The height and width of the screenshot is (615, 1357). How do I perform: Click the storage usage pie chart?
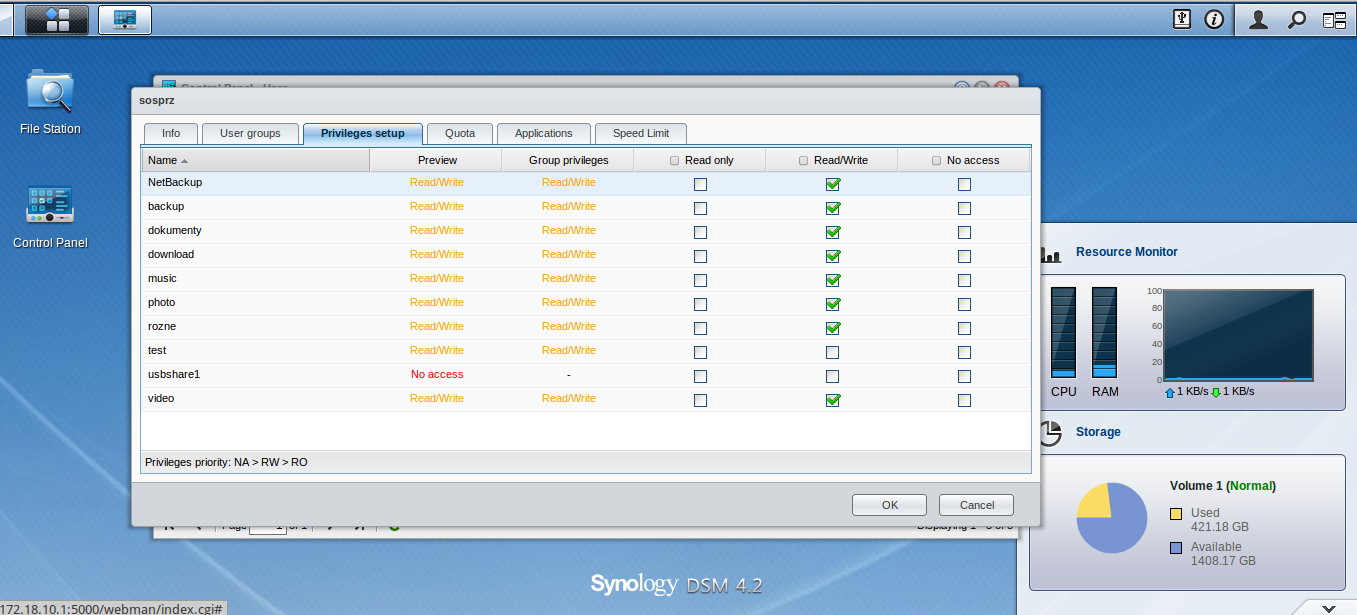(1111, 517)
